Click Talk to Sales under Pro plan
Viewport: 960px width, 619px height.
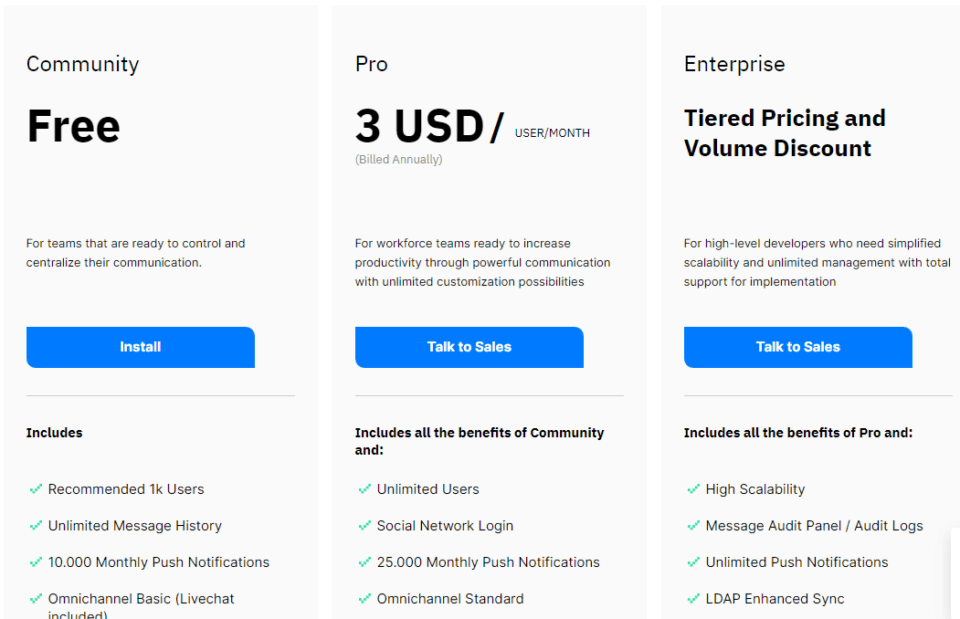[469, 347]
